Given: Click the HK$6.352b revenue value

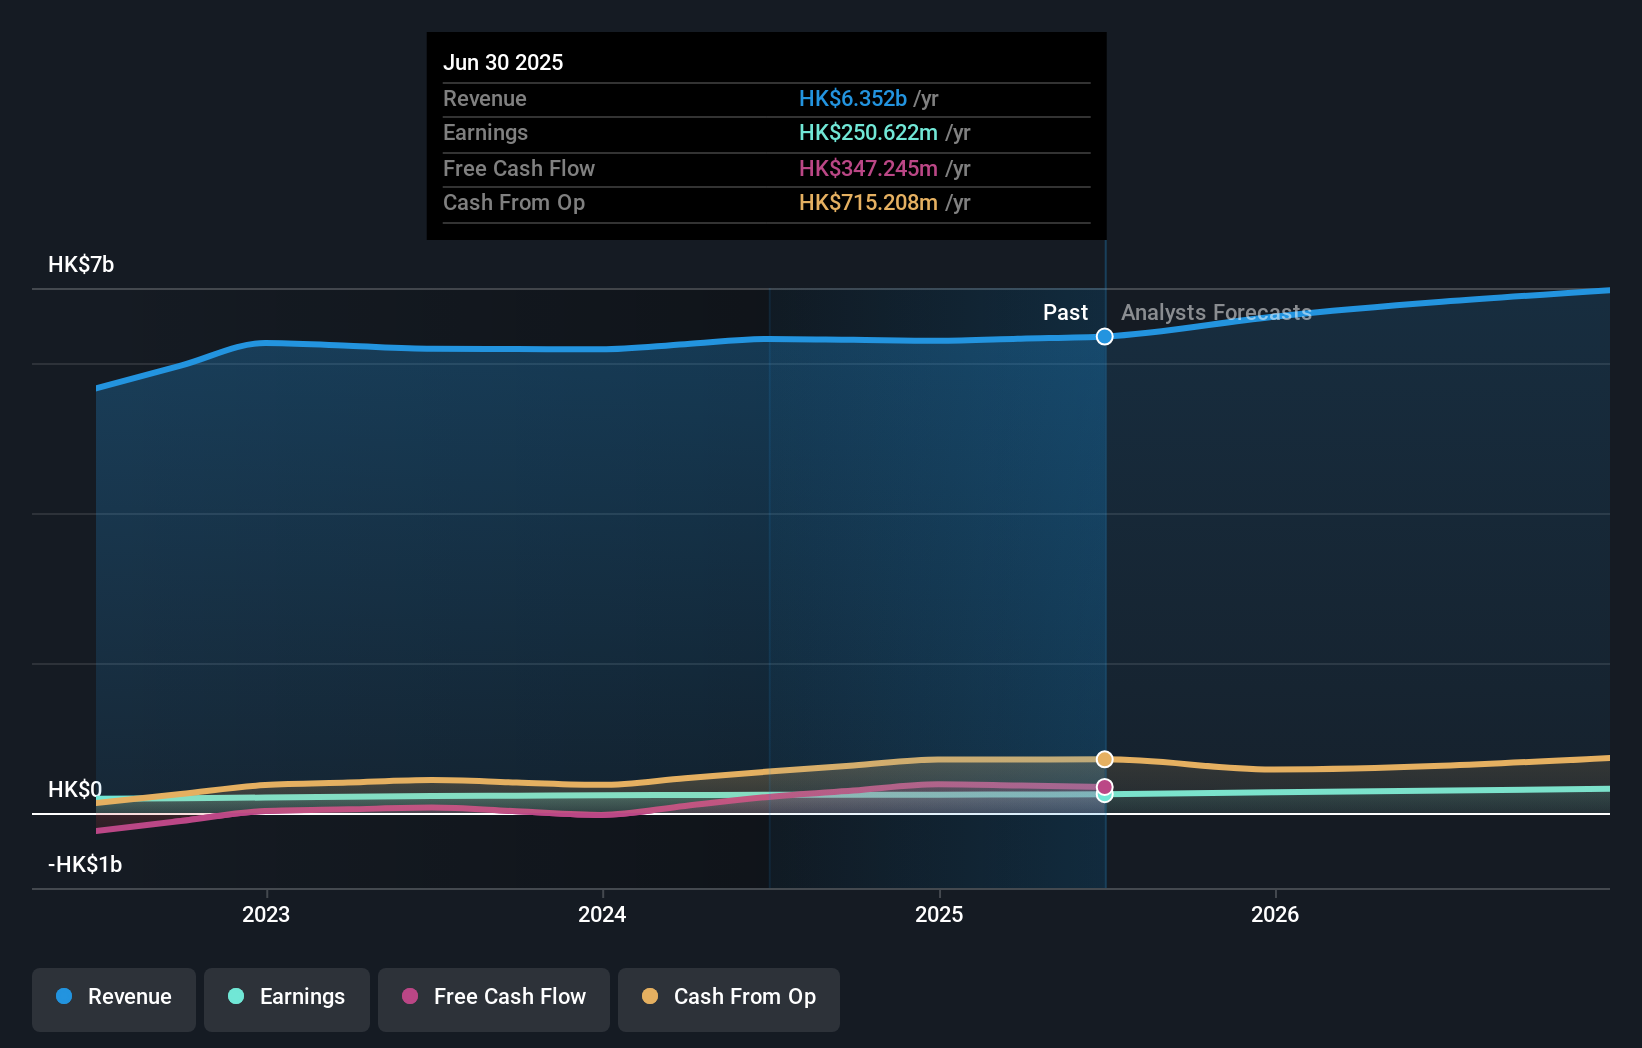Looking at the screenshot, I should pos(852,98).
